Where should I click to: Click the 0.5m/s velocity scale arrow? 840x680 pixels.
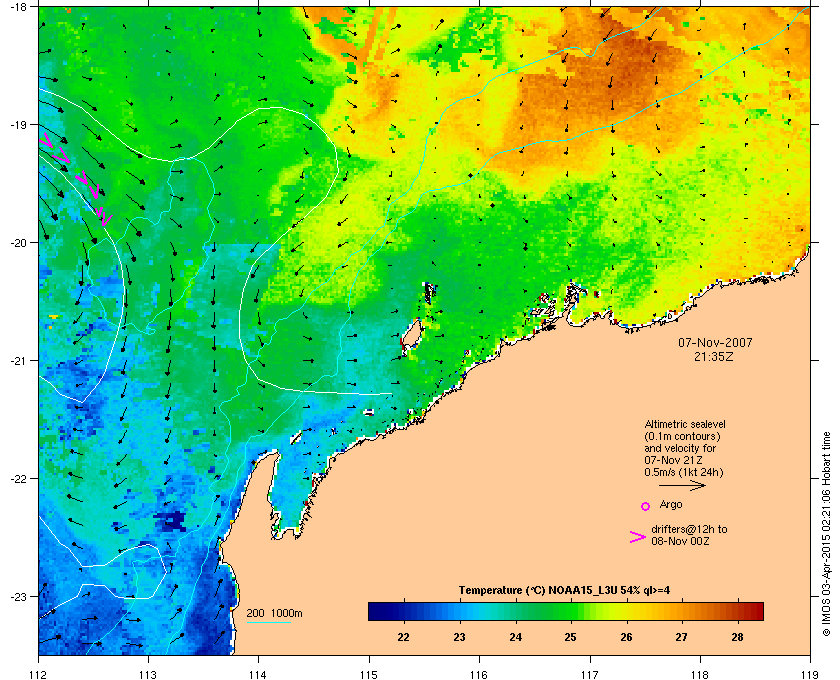[682, 486]
